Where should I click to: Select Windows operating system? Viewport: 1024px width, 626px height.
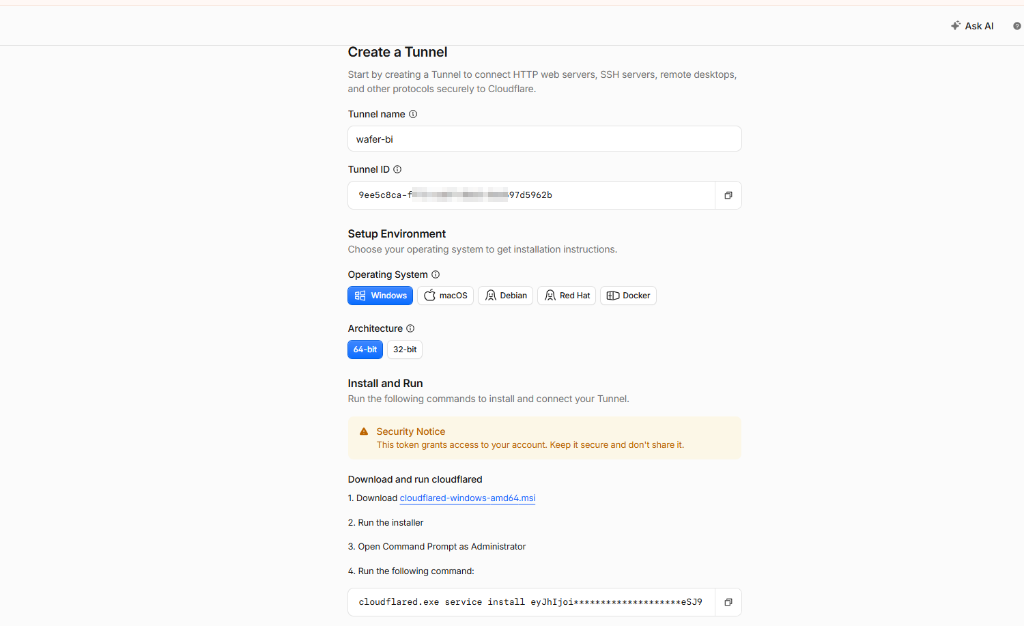(380, 296)
